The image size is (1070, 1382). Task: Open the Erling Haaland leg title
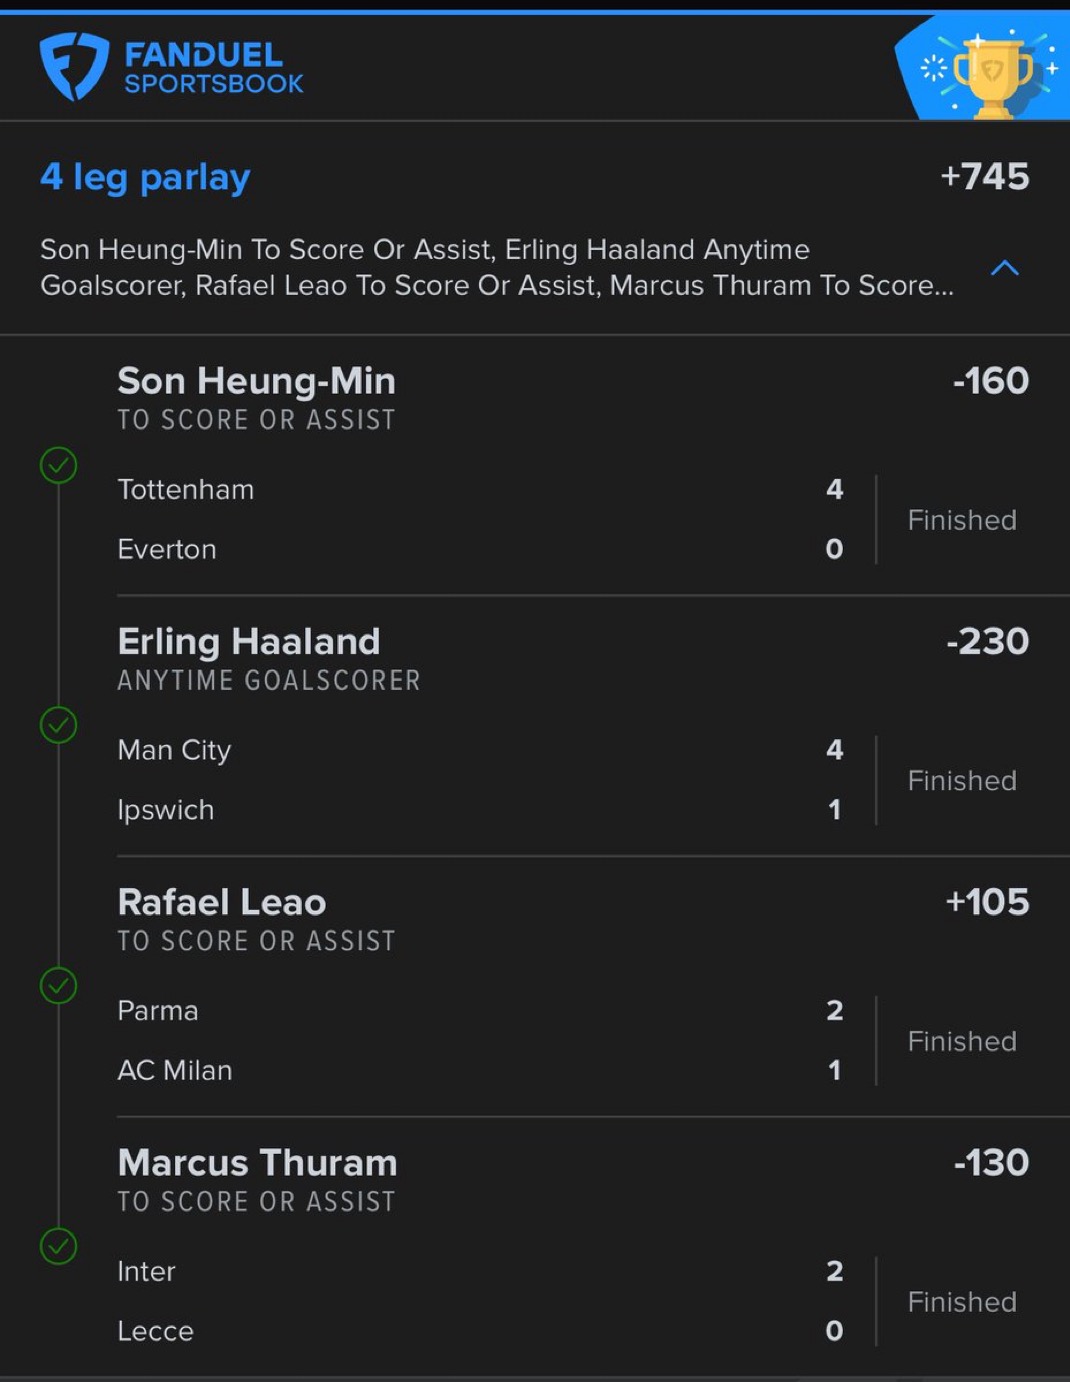(248, 641)
